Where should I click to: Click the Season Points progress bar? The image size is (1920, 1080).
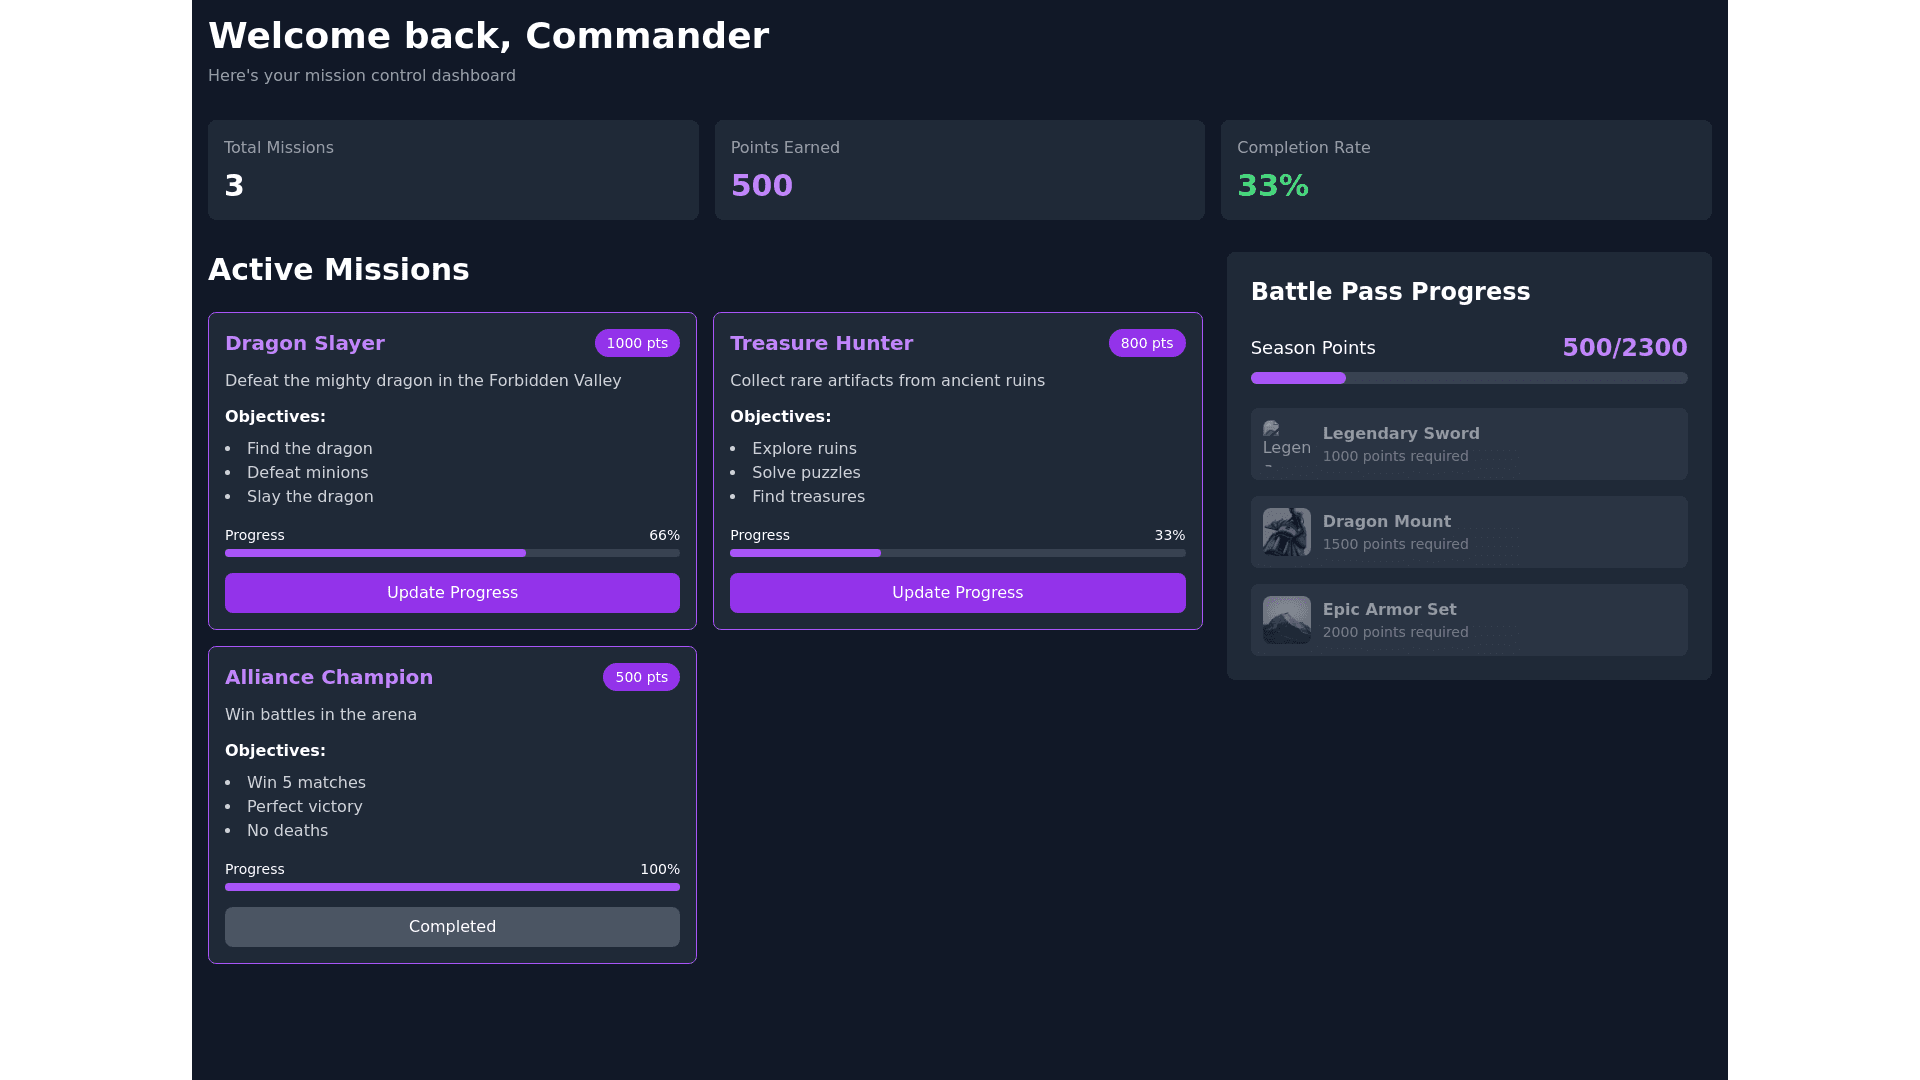1468,378
